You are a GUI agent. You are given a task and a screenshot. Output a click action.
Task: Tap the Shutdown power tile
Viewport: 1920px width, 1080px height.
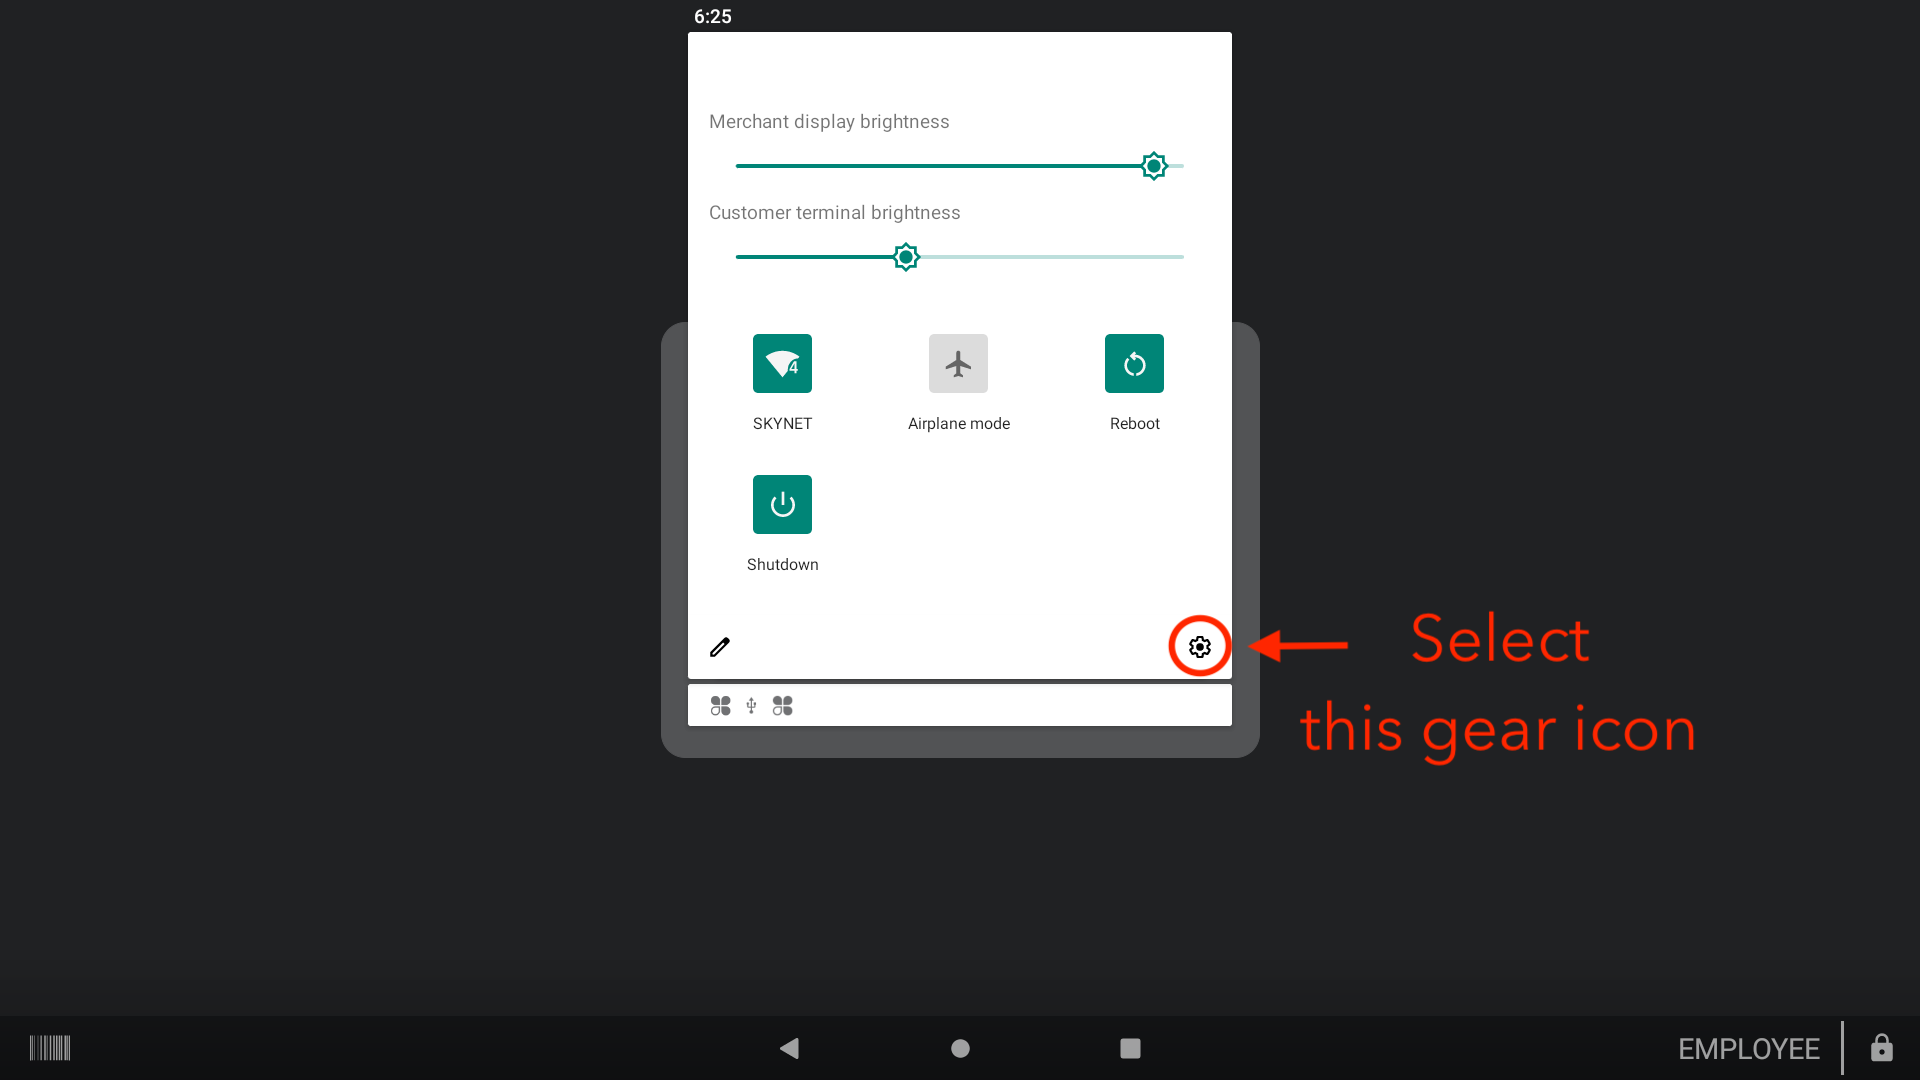pyautogui.click(x=782, y=504)
